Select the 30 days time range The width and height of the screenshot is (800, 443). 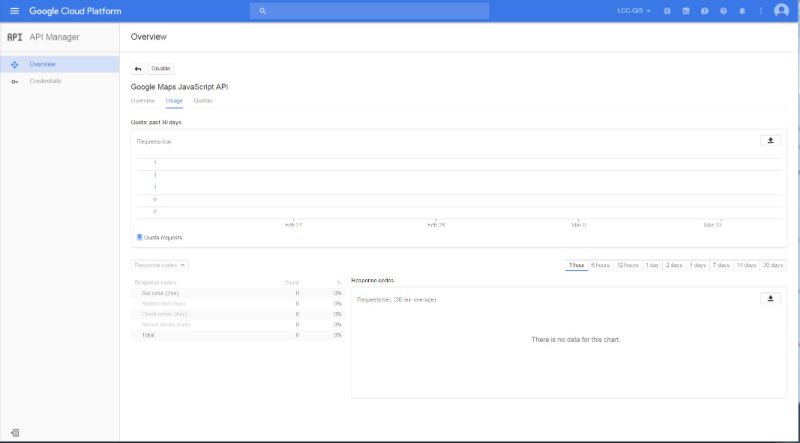(772, 265)
